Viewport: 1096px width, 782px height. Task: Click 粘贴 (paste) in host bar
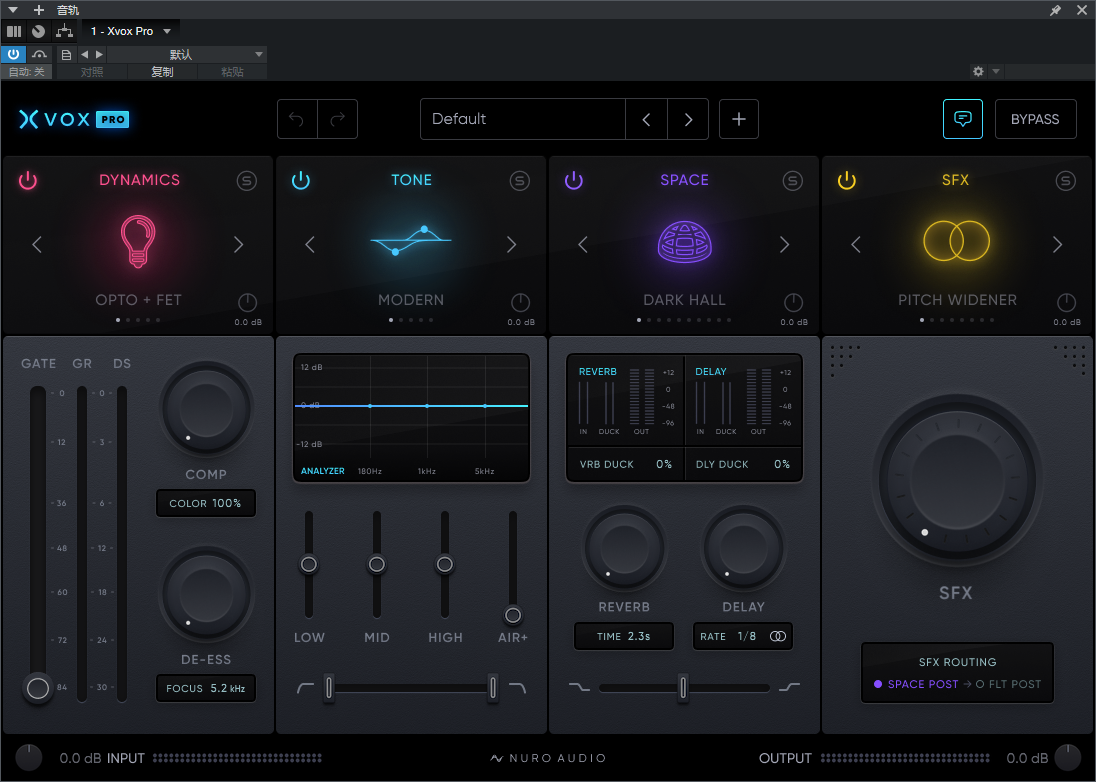click(232, 71)
